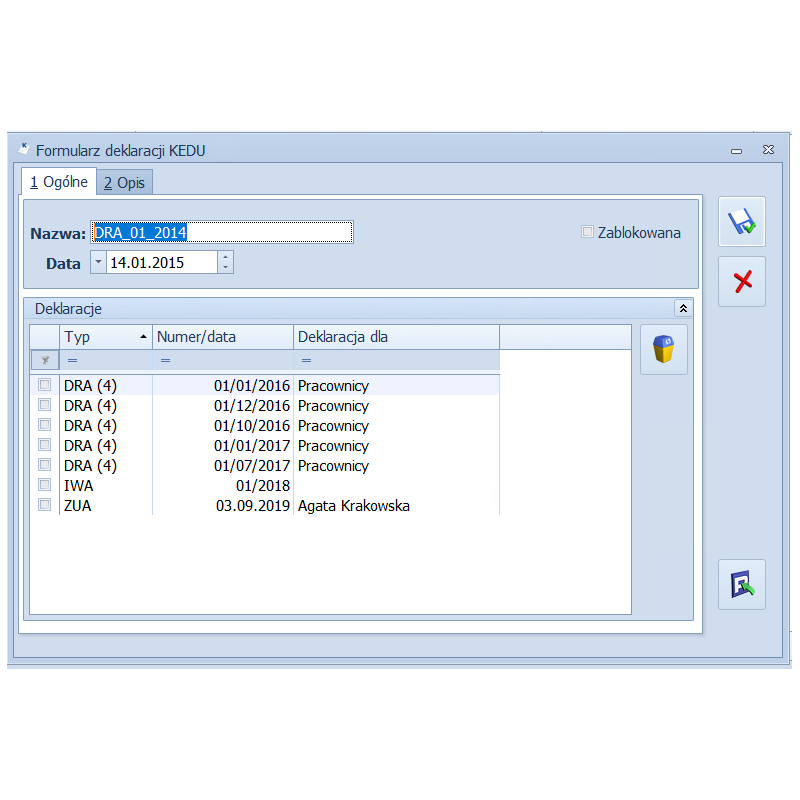Click the Nazwa input field

tap(222, 232)
